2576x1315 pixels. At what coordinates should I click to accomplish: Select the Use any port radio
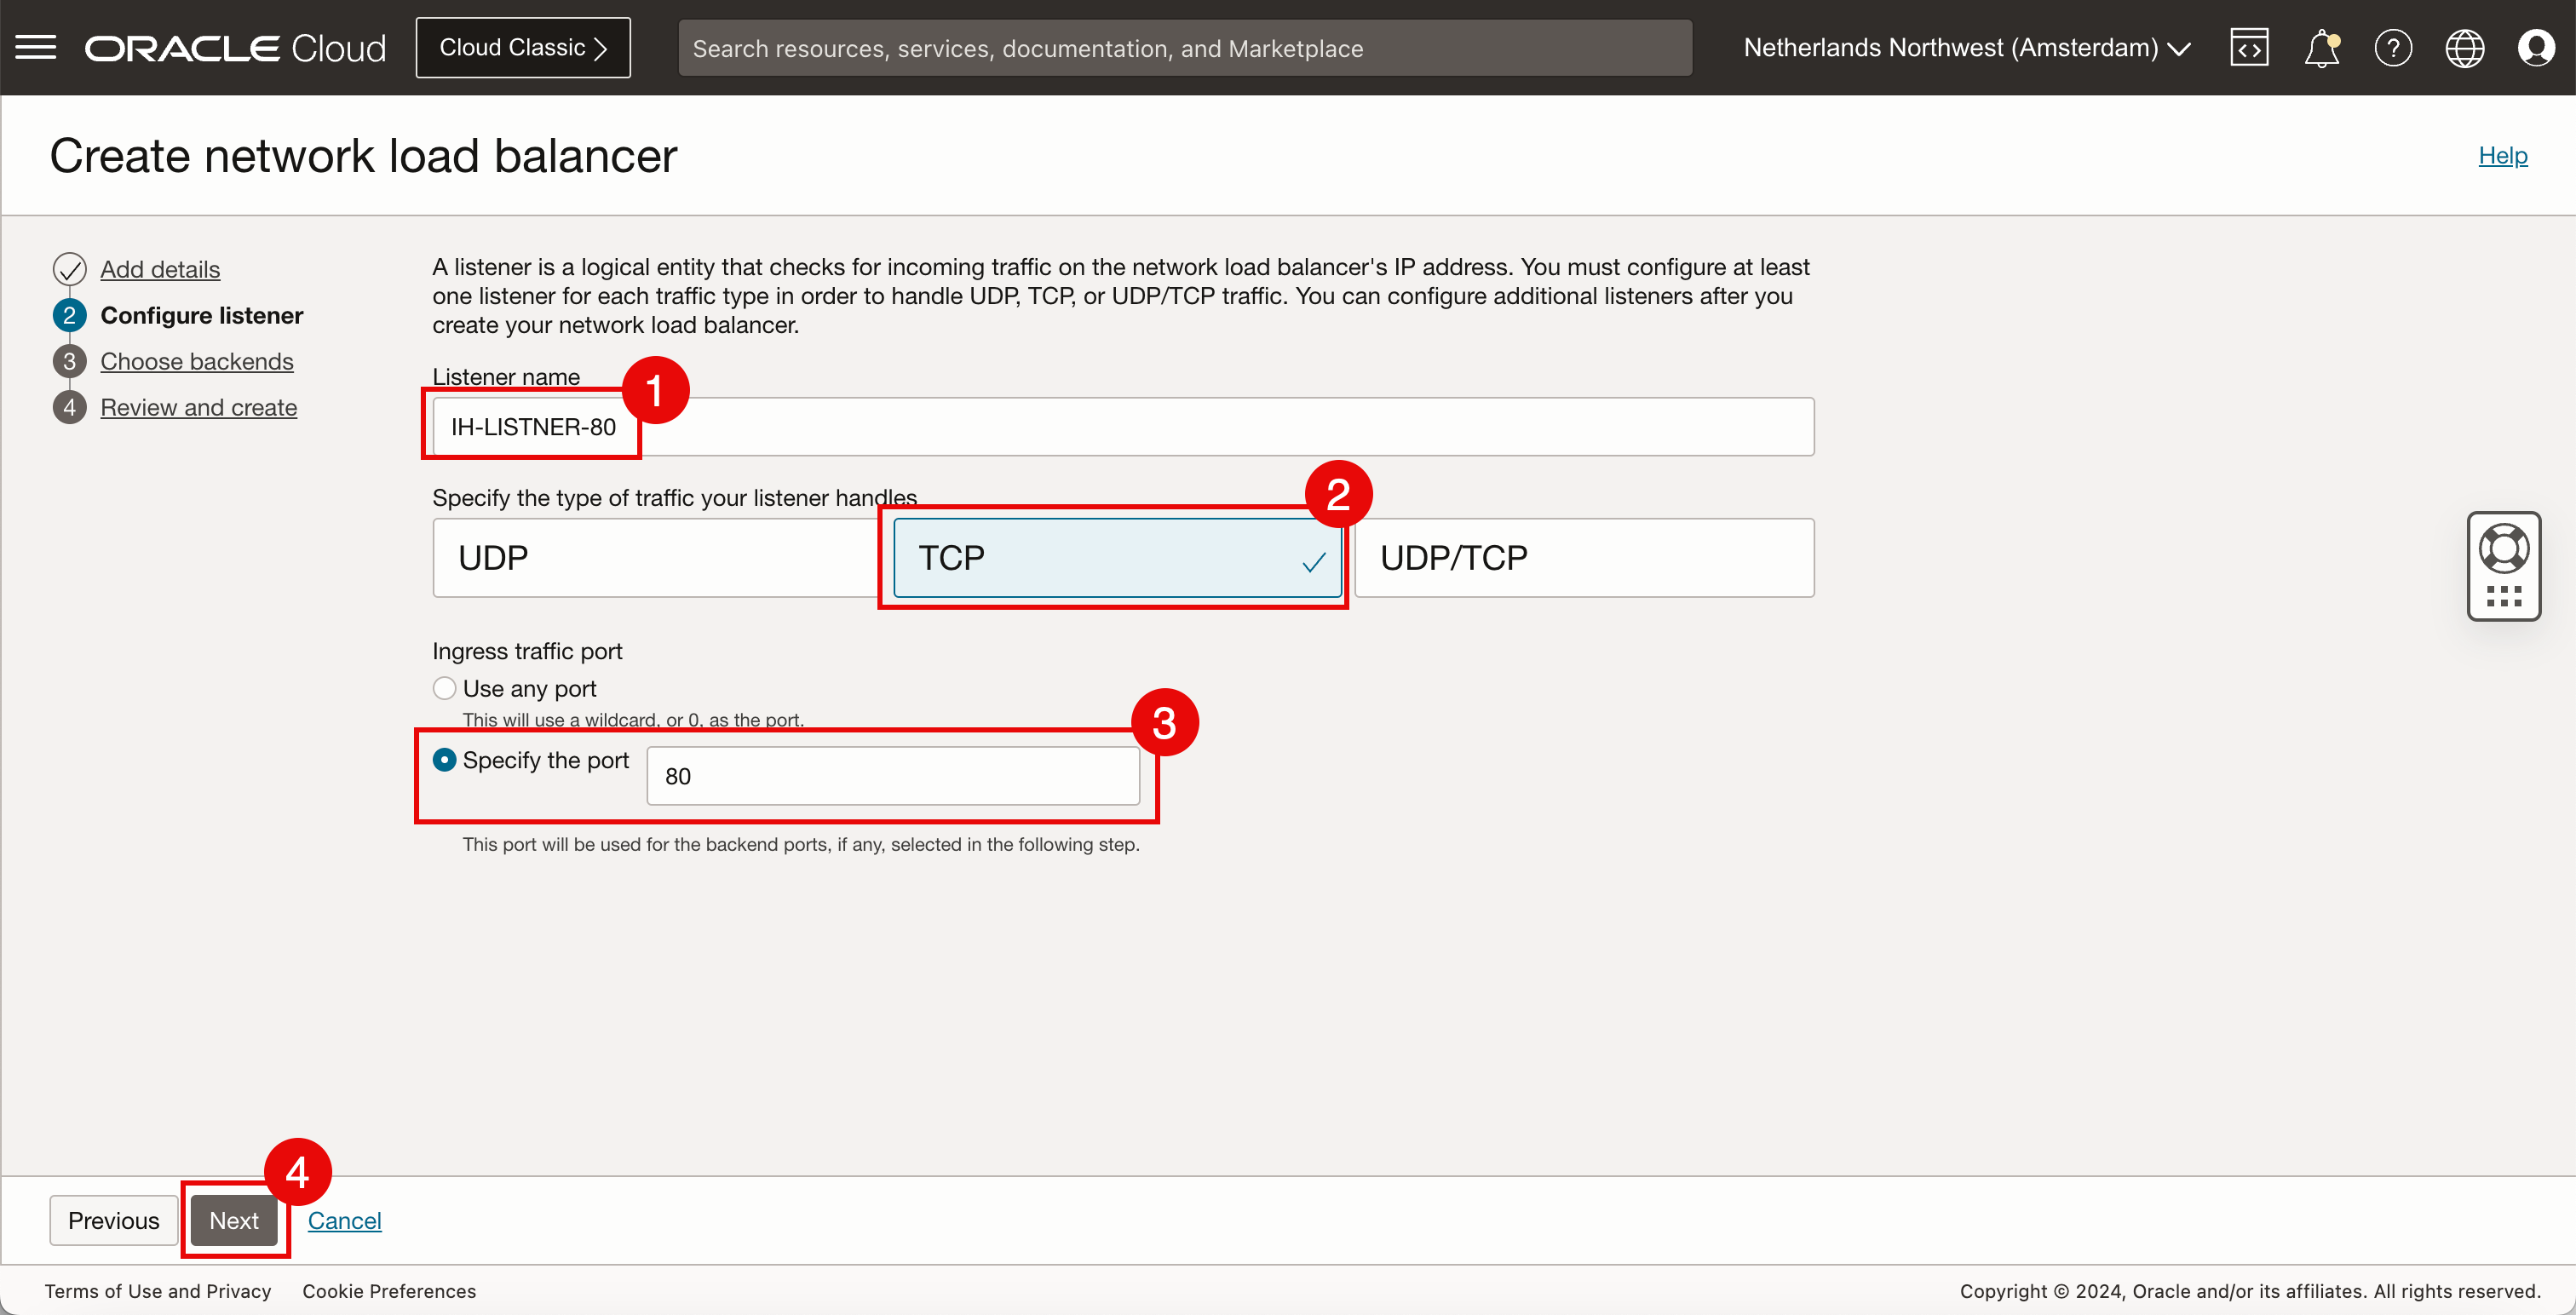444,688
